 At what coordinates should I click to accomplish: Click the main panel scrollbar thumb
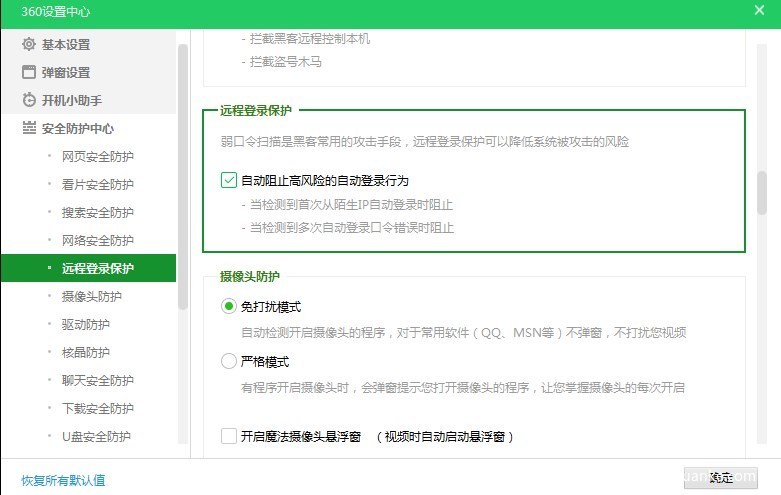pos(762,193)
